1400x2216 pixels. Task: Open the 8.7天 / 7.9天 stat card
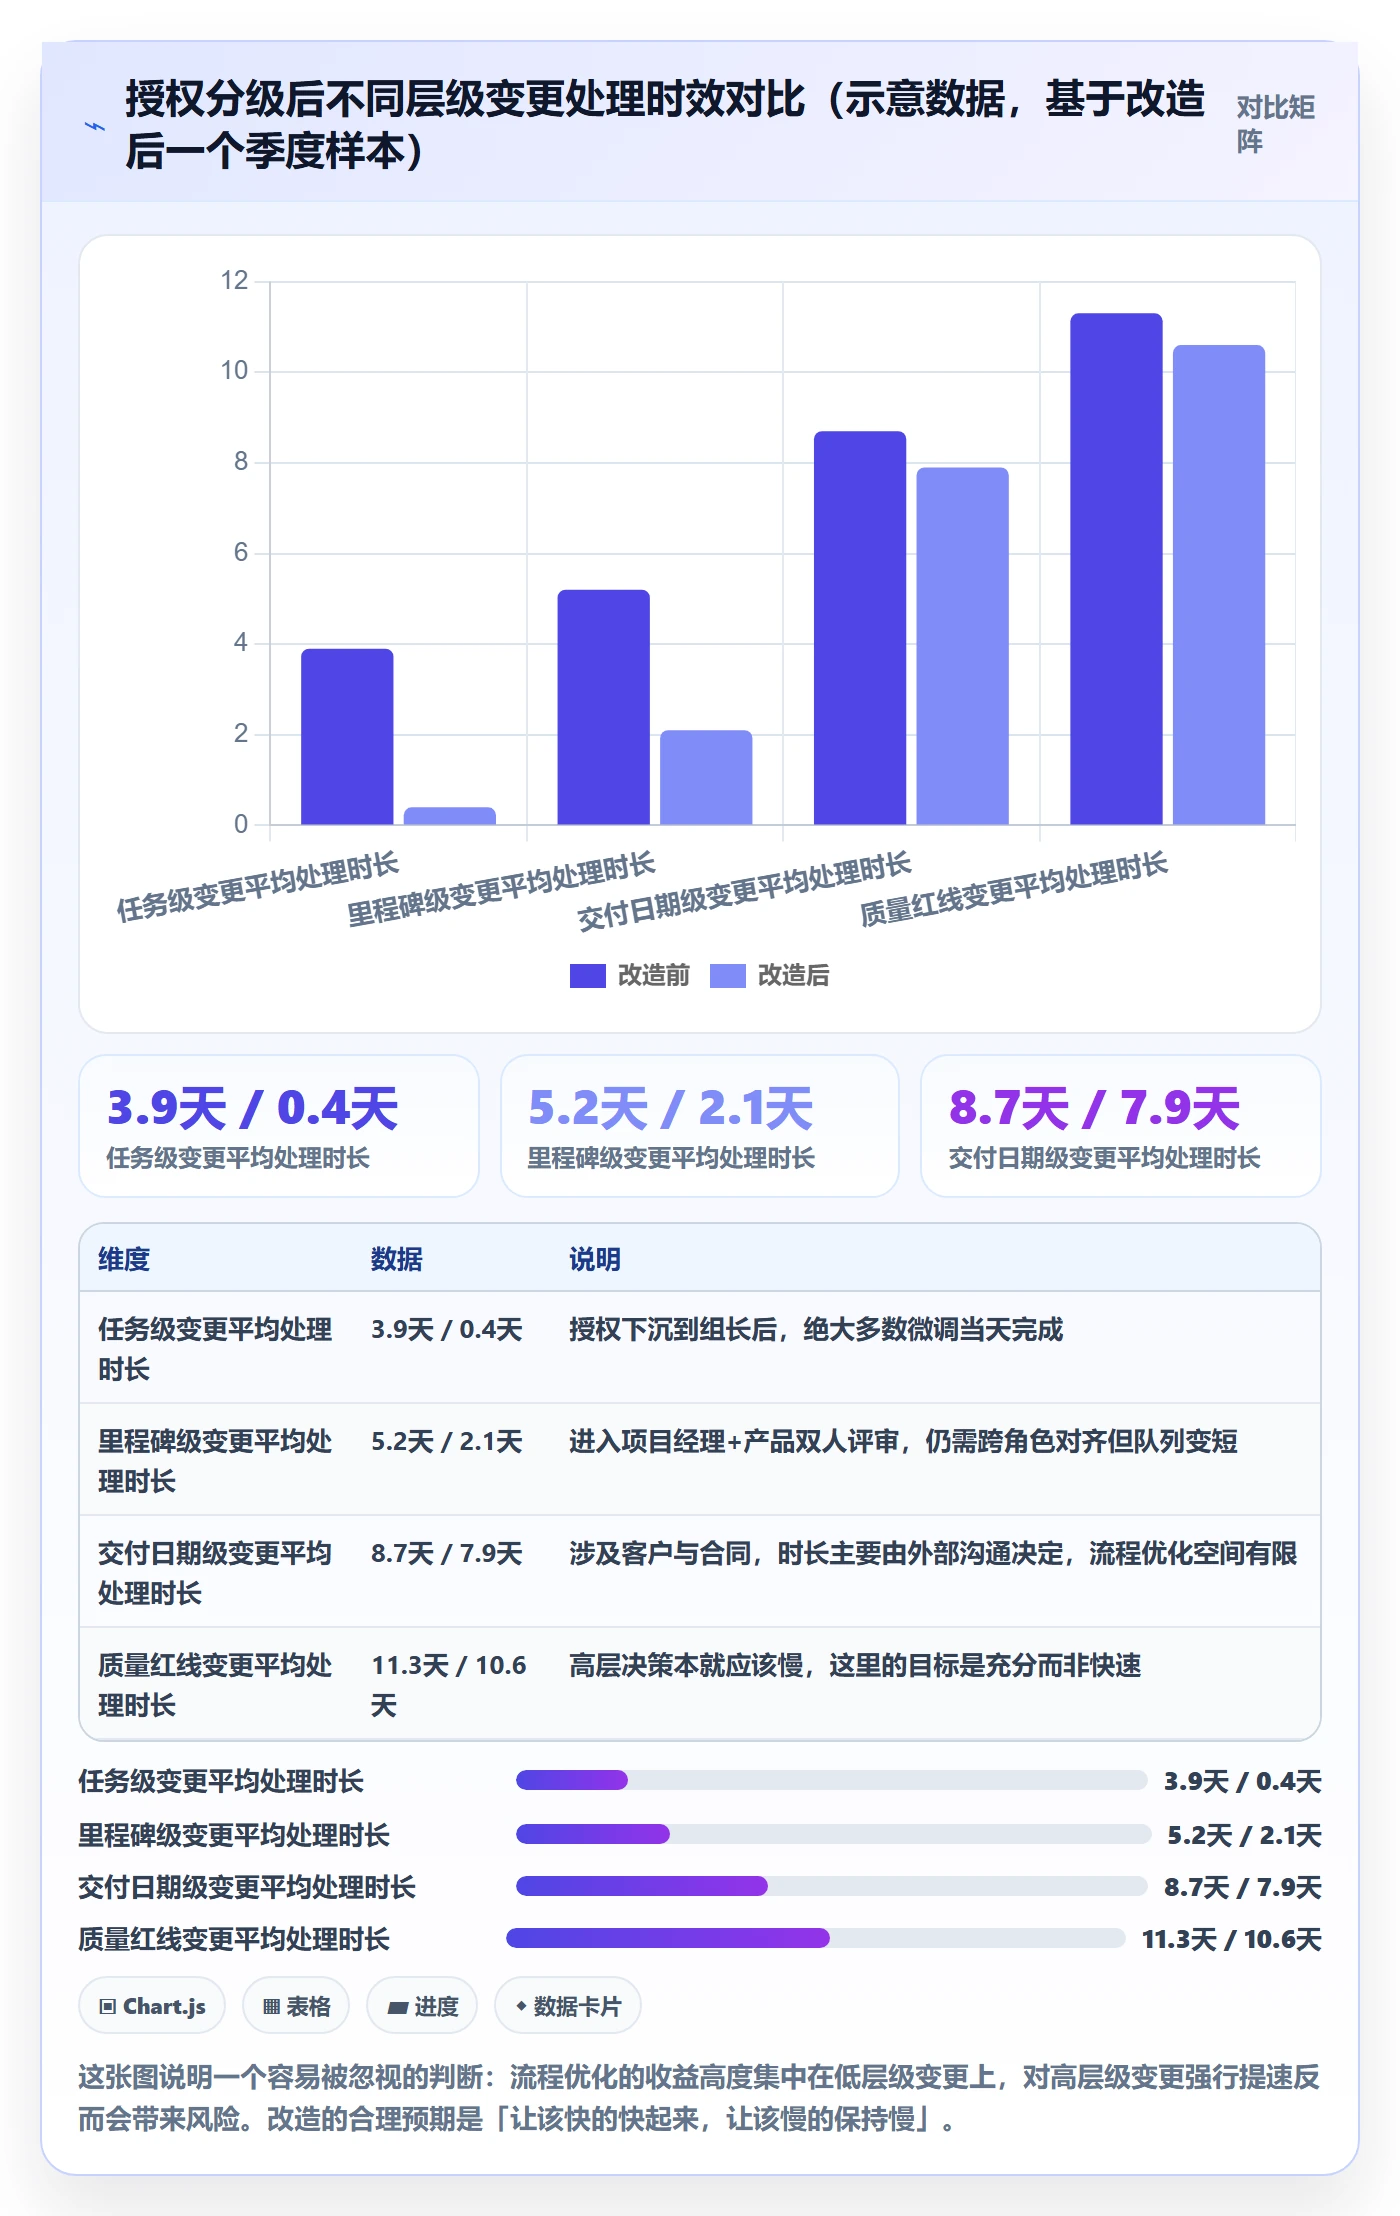1121,1126
